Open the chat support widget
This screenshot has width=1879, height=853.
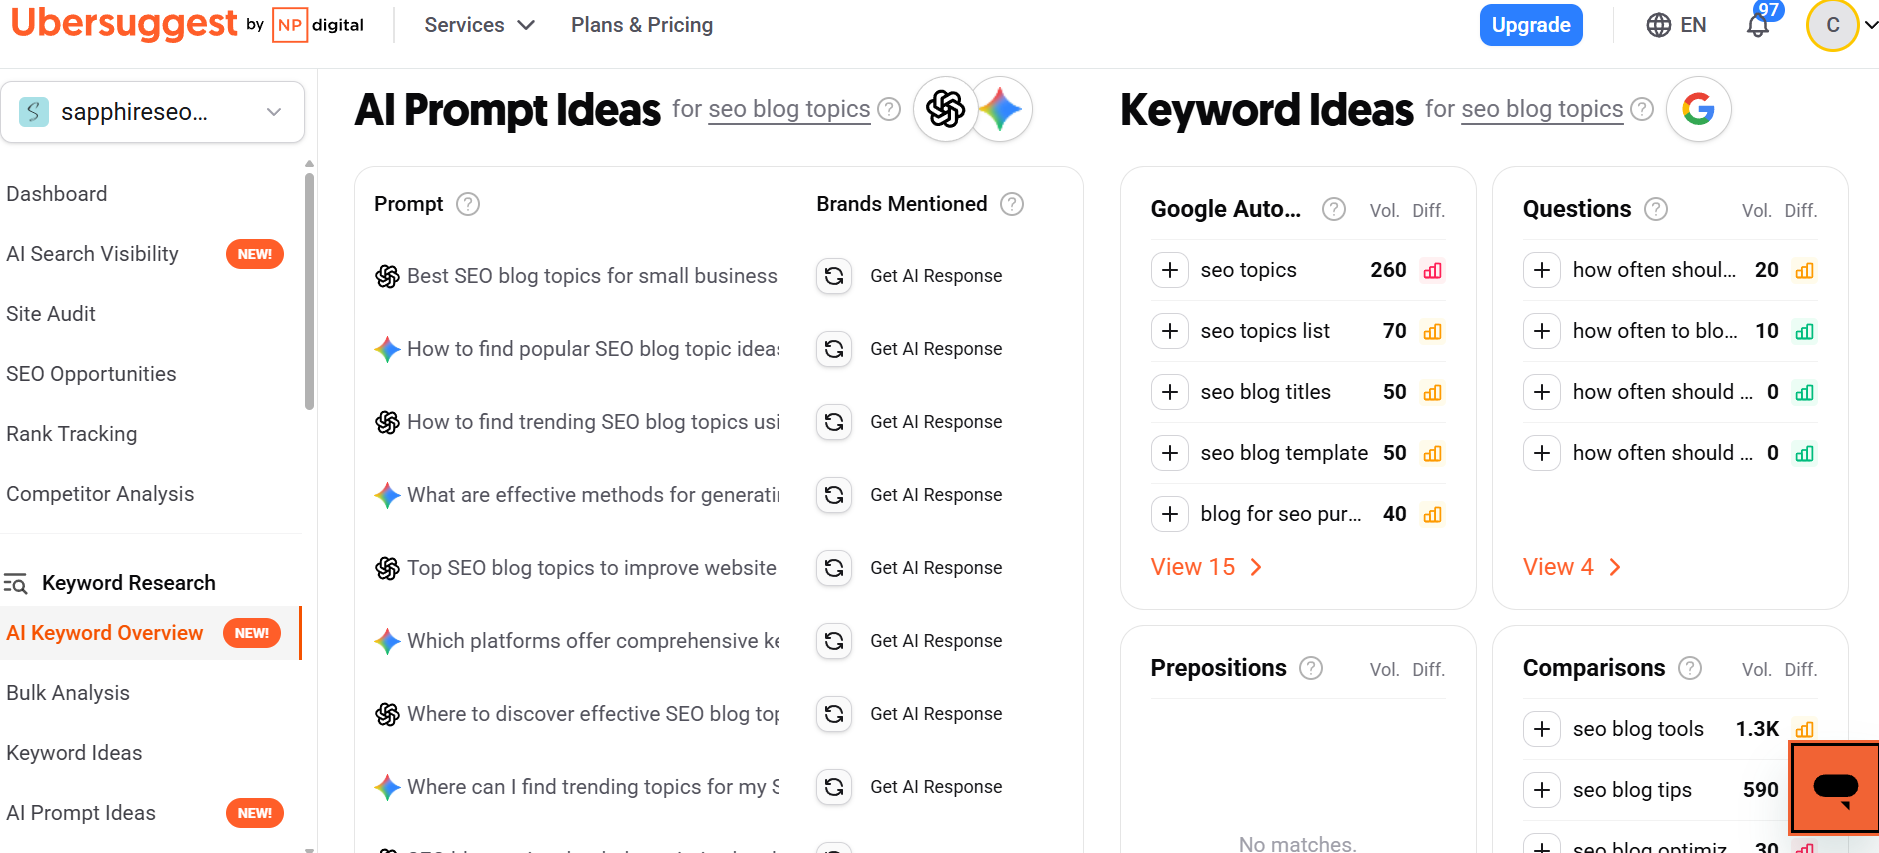pyautogui.click(x=1835, y=788)
